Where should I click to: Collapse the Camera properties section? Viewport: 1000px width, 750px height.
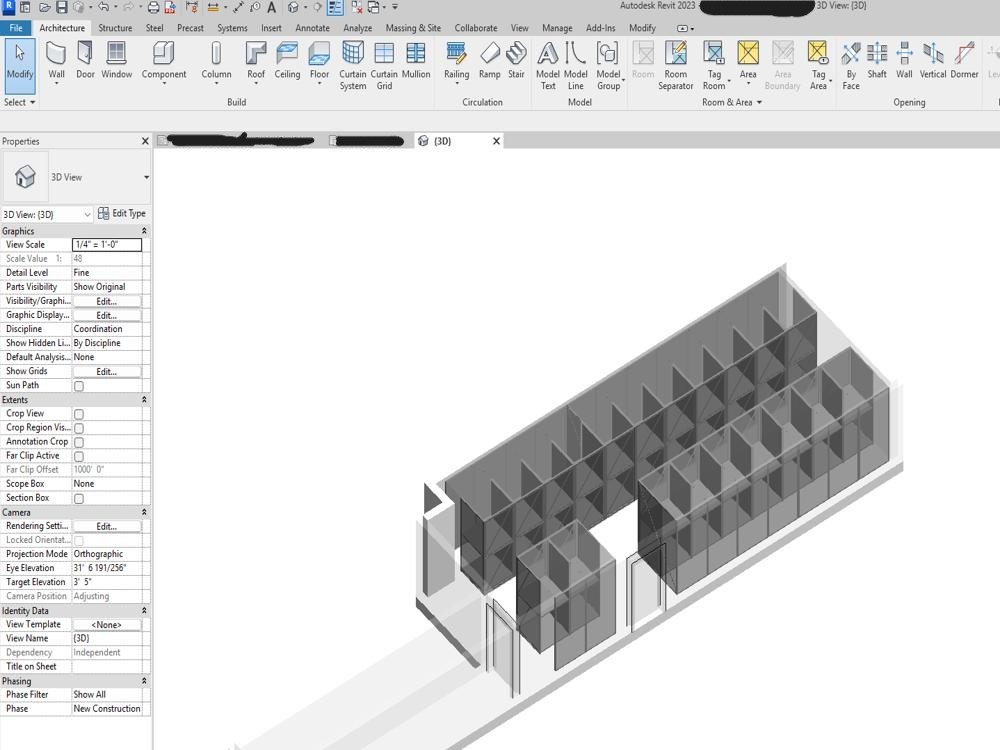[144, 512]
